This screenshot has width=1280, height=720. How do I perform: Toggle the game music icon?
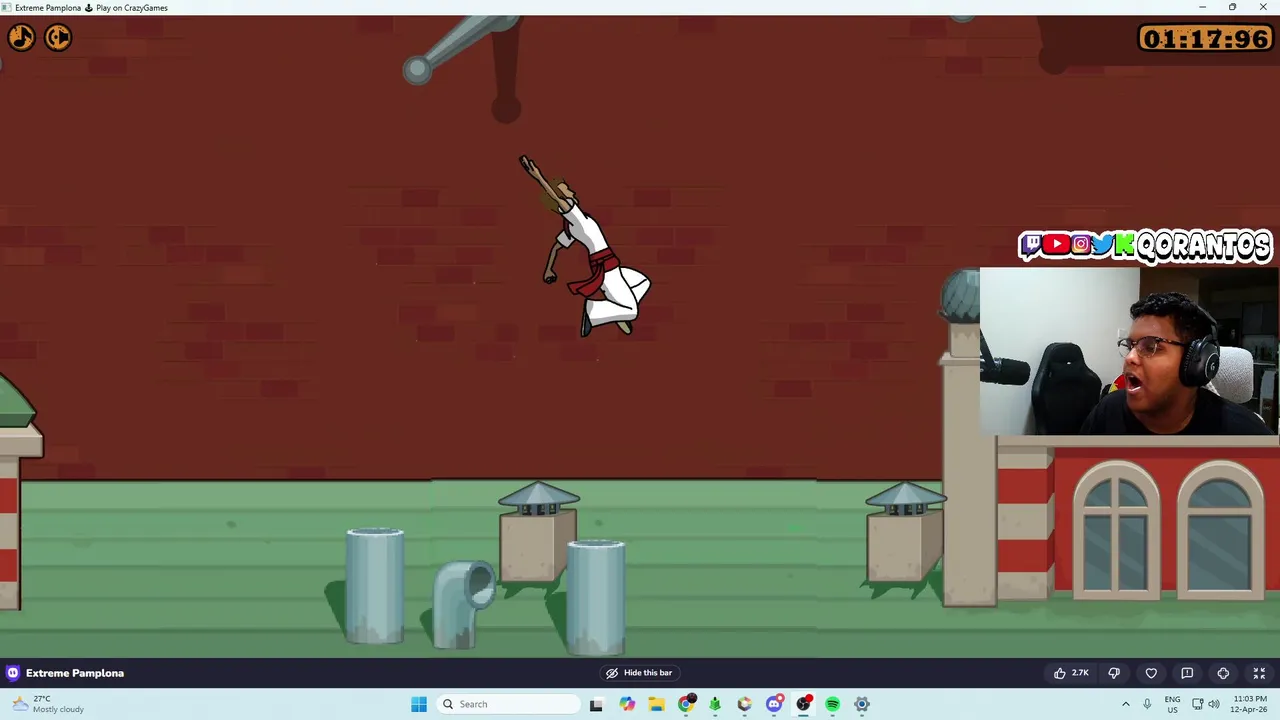(x=21, y=38)
